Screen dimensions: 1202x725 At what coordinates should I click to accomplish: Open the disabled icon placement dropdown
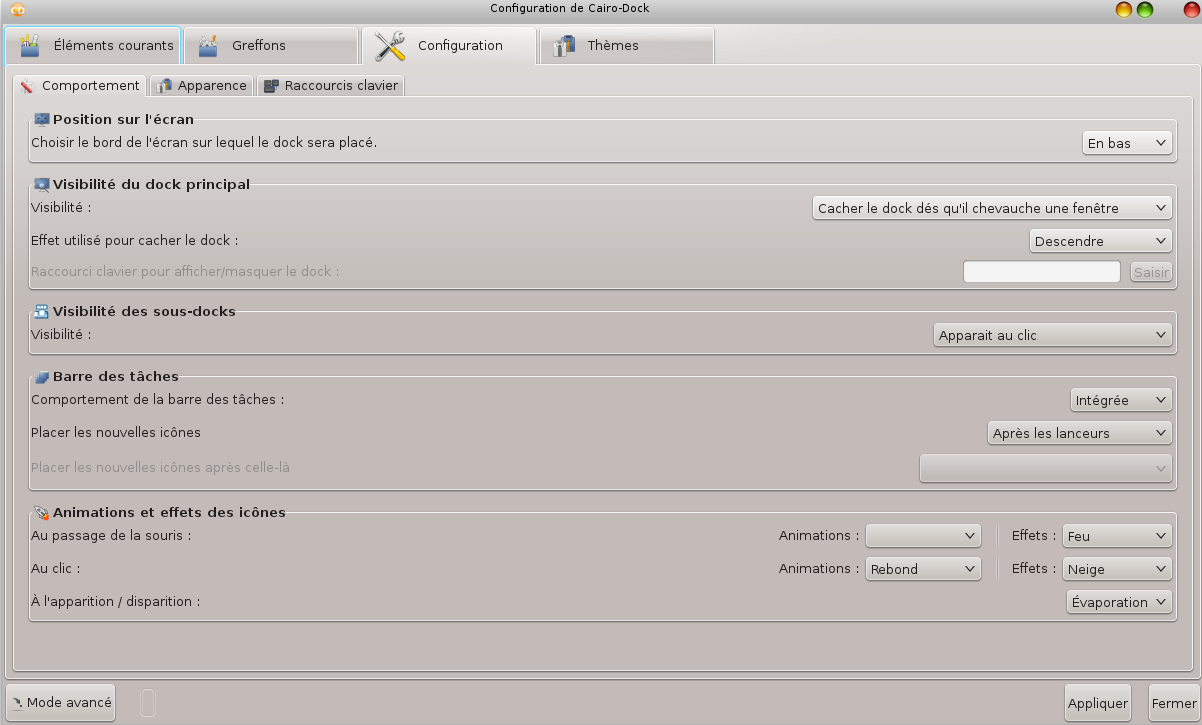1046,468
